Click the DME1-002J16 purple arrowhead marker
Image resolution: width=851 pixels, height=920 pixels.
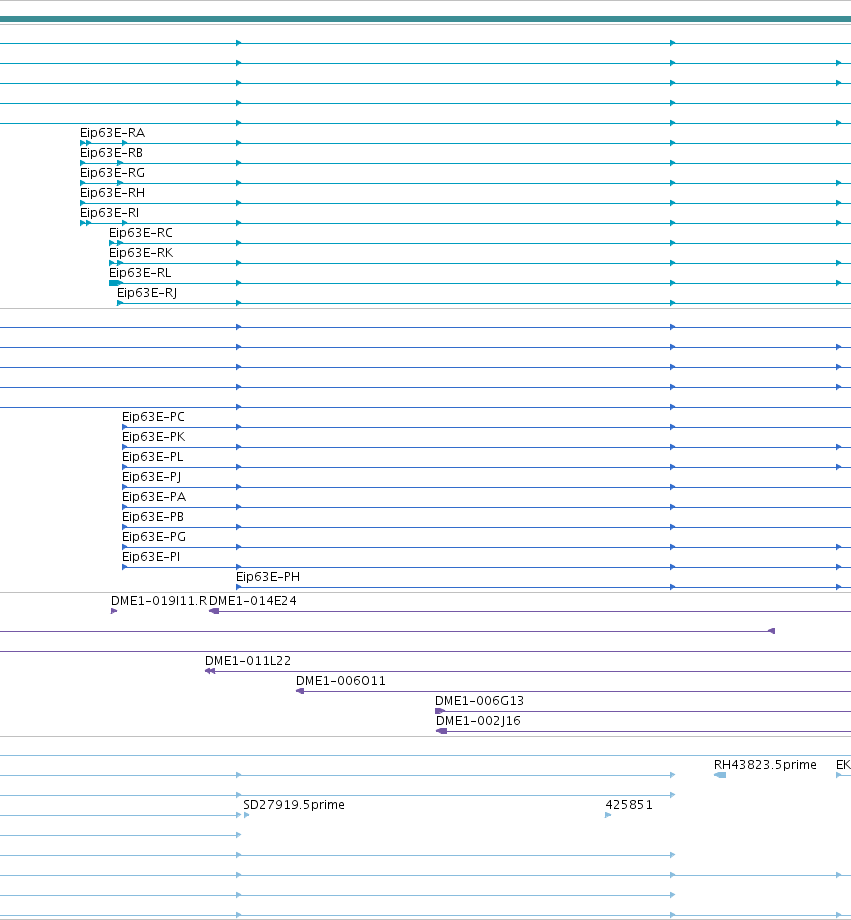[x=441, y=731]
